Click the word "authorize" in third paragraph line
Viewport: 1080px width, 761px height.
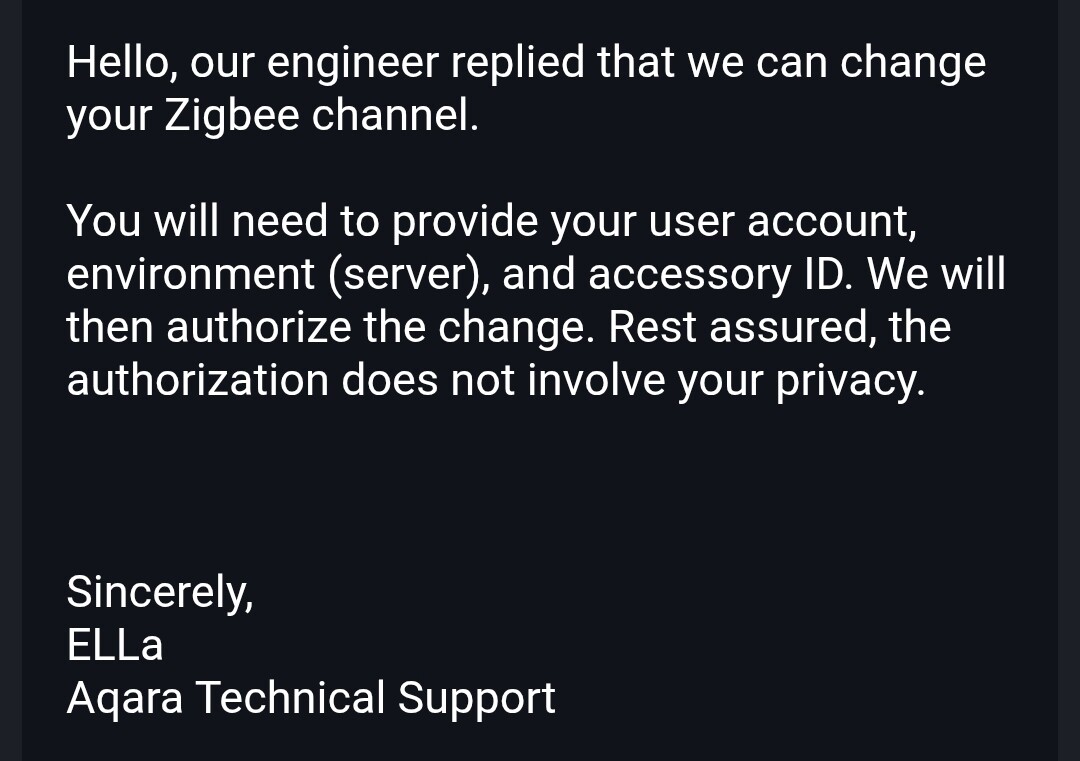[258, 327]
